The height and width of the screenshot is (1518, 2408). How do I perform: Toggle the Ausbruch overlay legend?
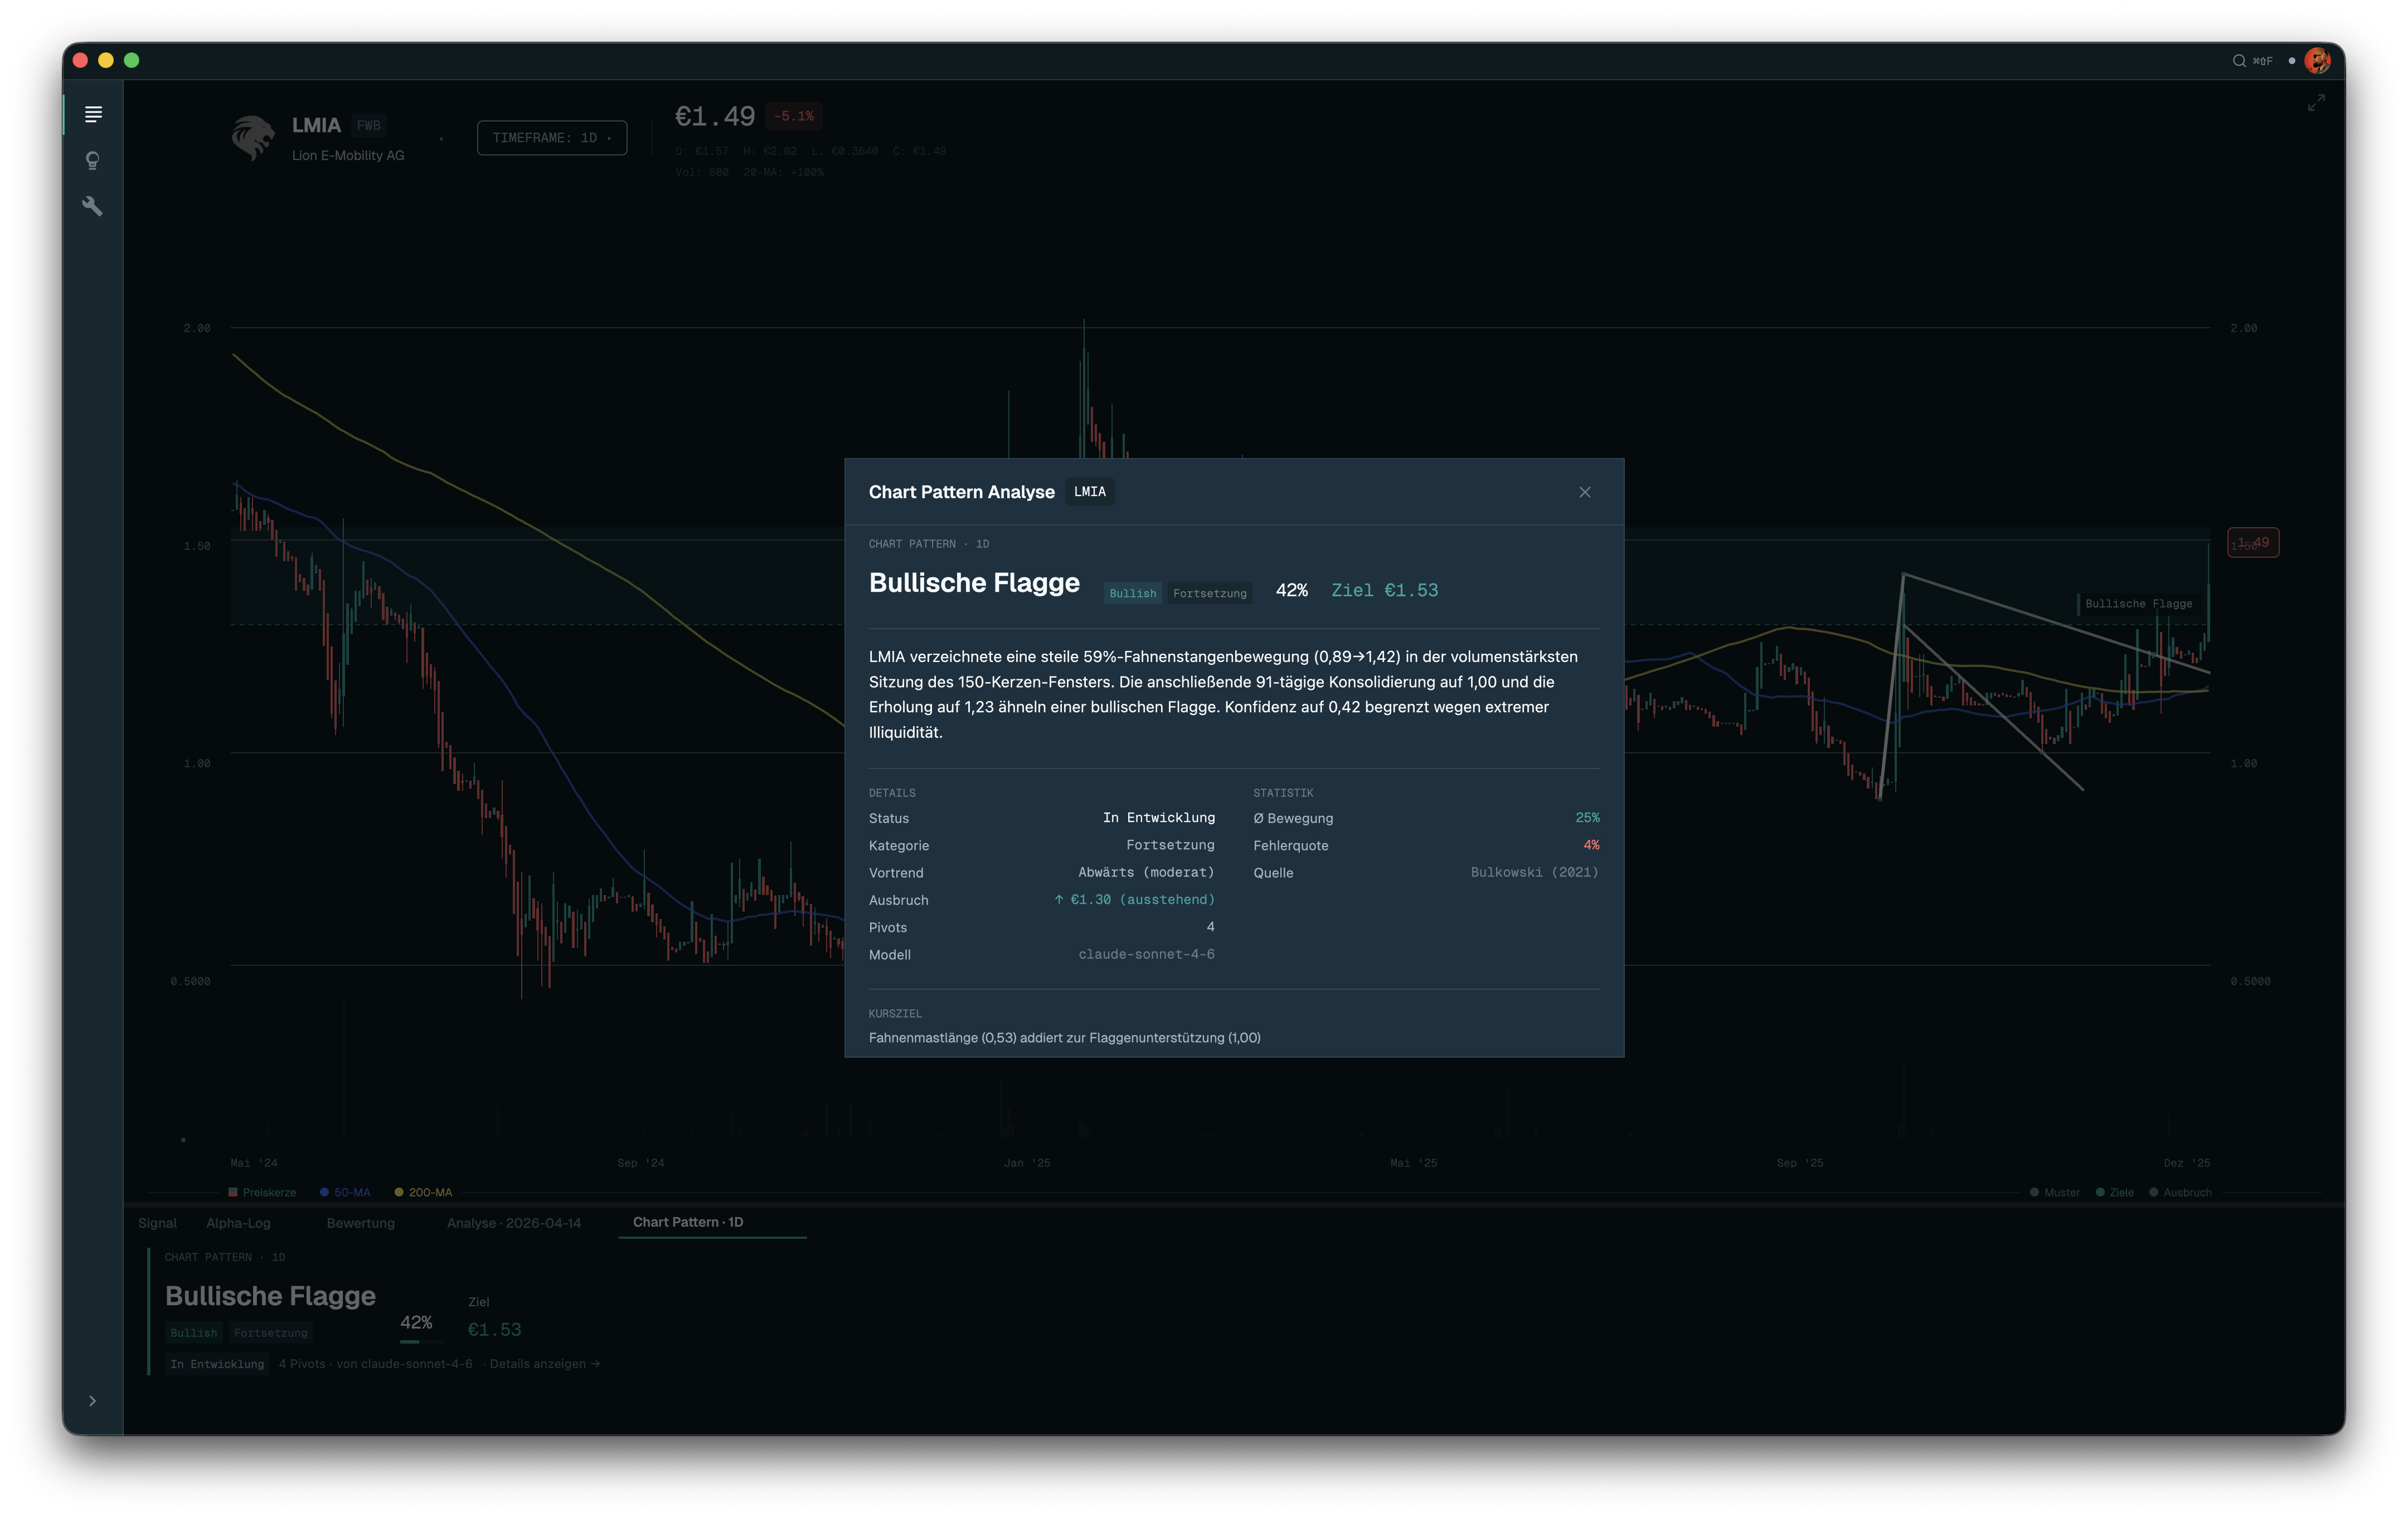coord(2180,1192)
